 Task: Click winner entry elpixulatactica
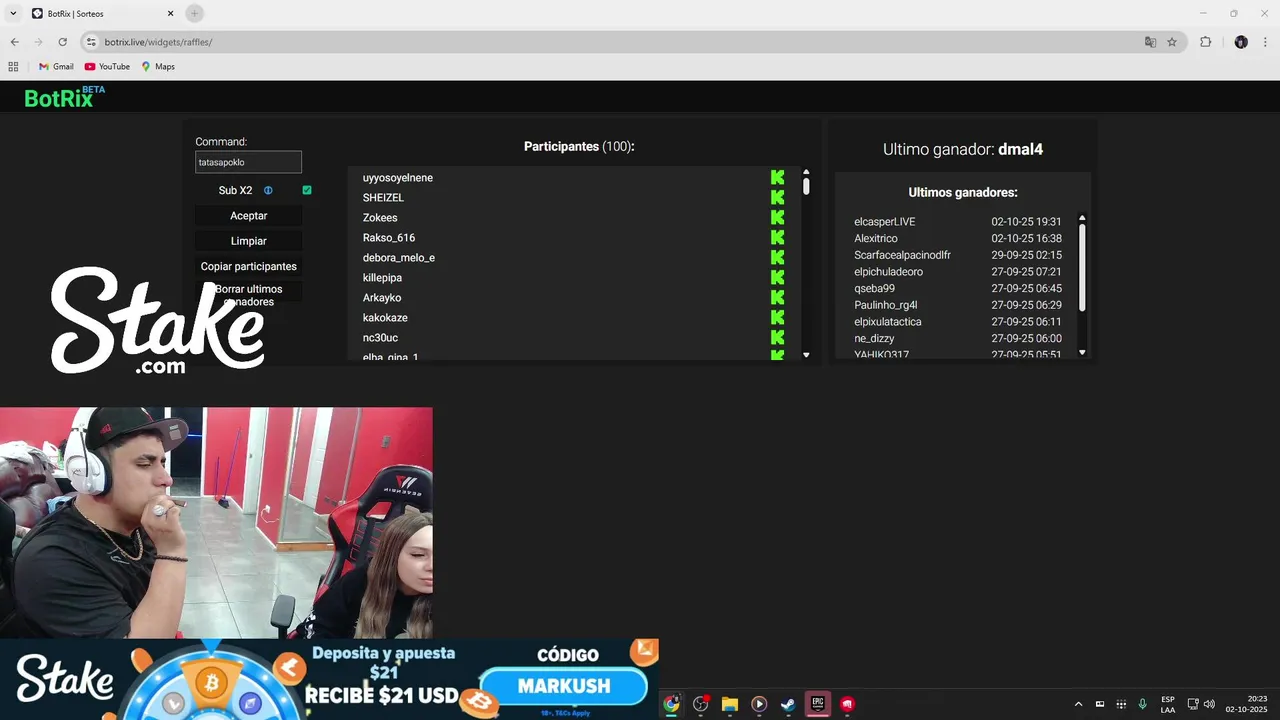[x=888, y=322]
